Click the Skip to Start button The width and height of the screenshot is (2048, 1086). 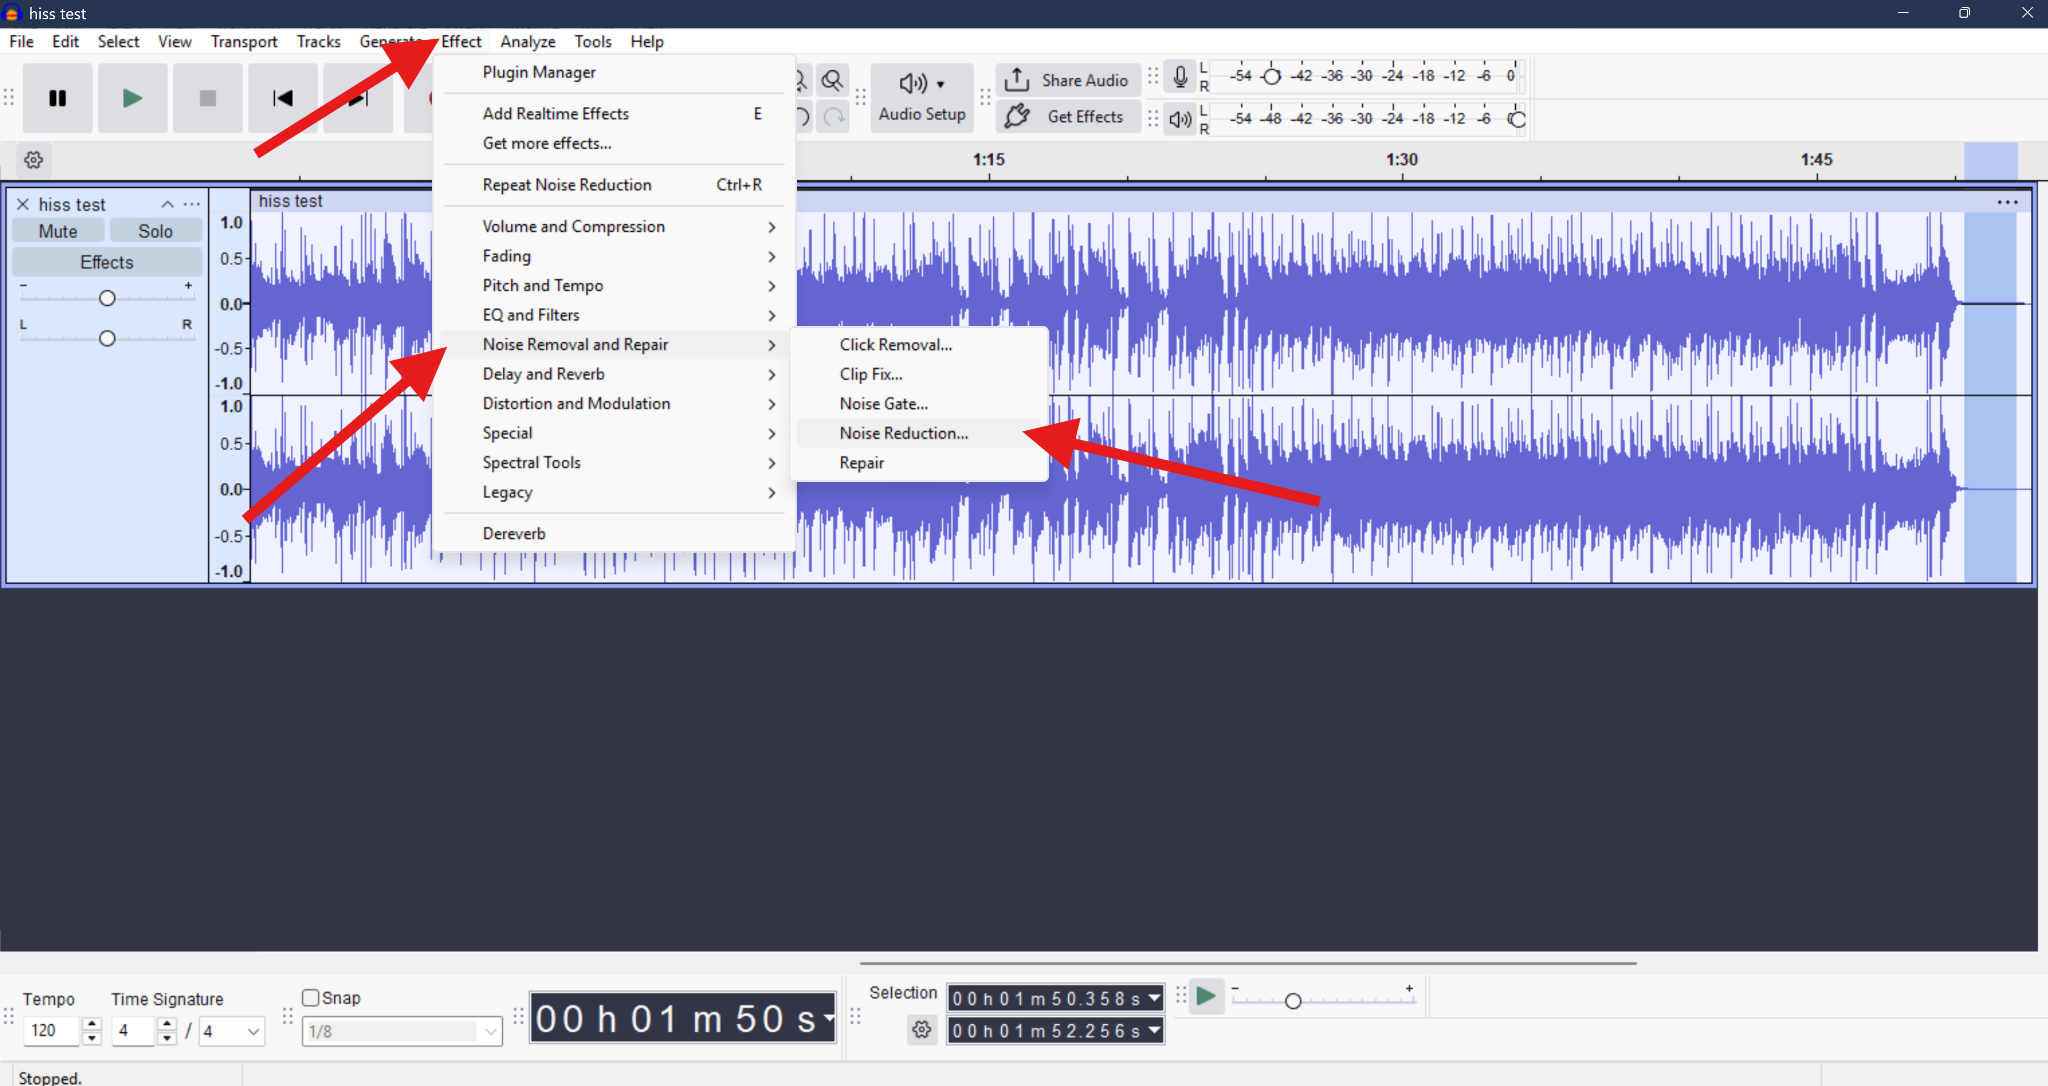tap(282, 97)
